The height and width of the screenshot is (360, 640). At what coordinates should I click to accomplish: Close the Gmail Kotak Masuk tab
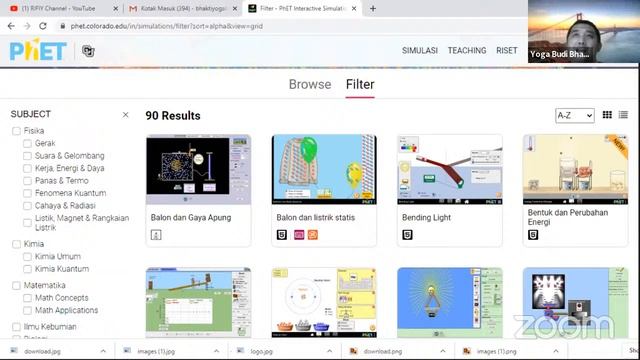pyautogui.click(x=235, y=8)
